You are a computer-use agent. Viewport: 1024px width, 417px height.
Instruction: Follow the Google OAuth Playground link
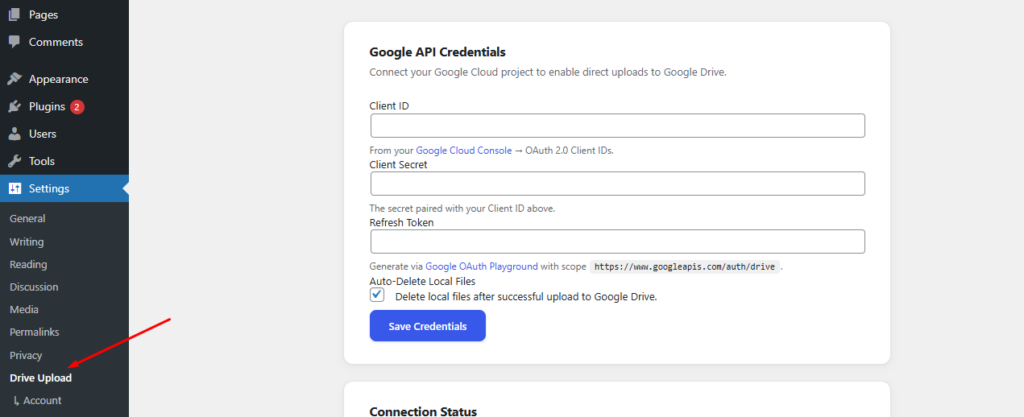[482, 267]
